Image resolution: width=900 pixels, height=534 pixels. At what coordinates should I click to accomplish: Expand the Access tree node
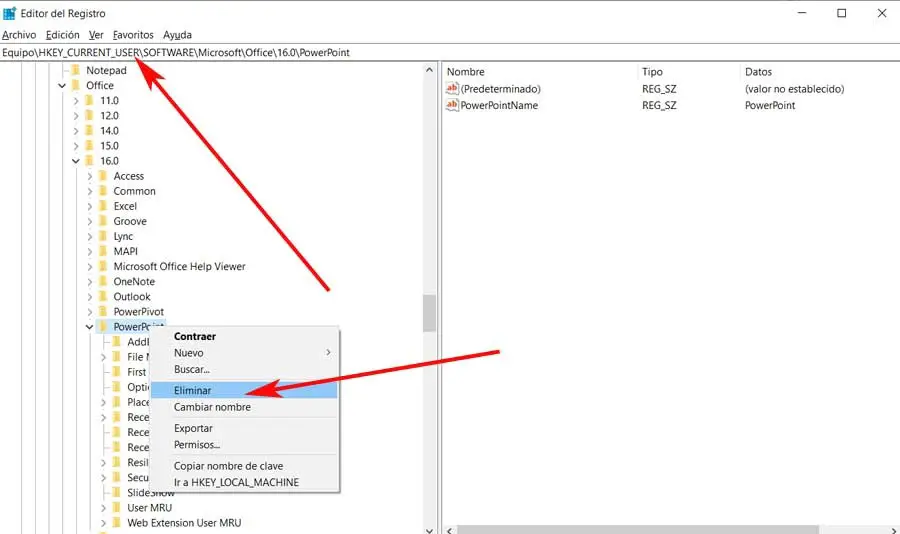pos(90,176)
